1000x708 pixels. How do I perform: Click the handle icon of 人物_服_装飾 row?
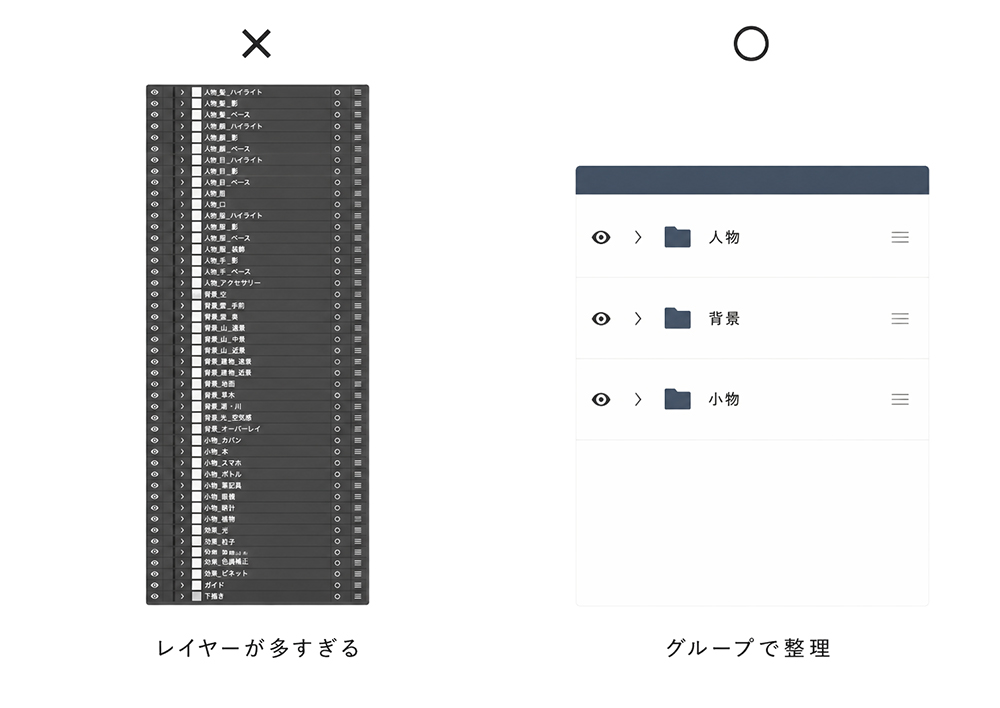358,249
